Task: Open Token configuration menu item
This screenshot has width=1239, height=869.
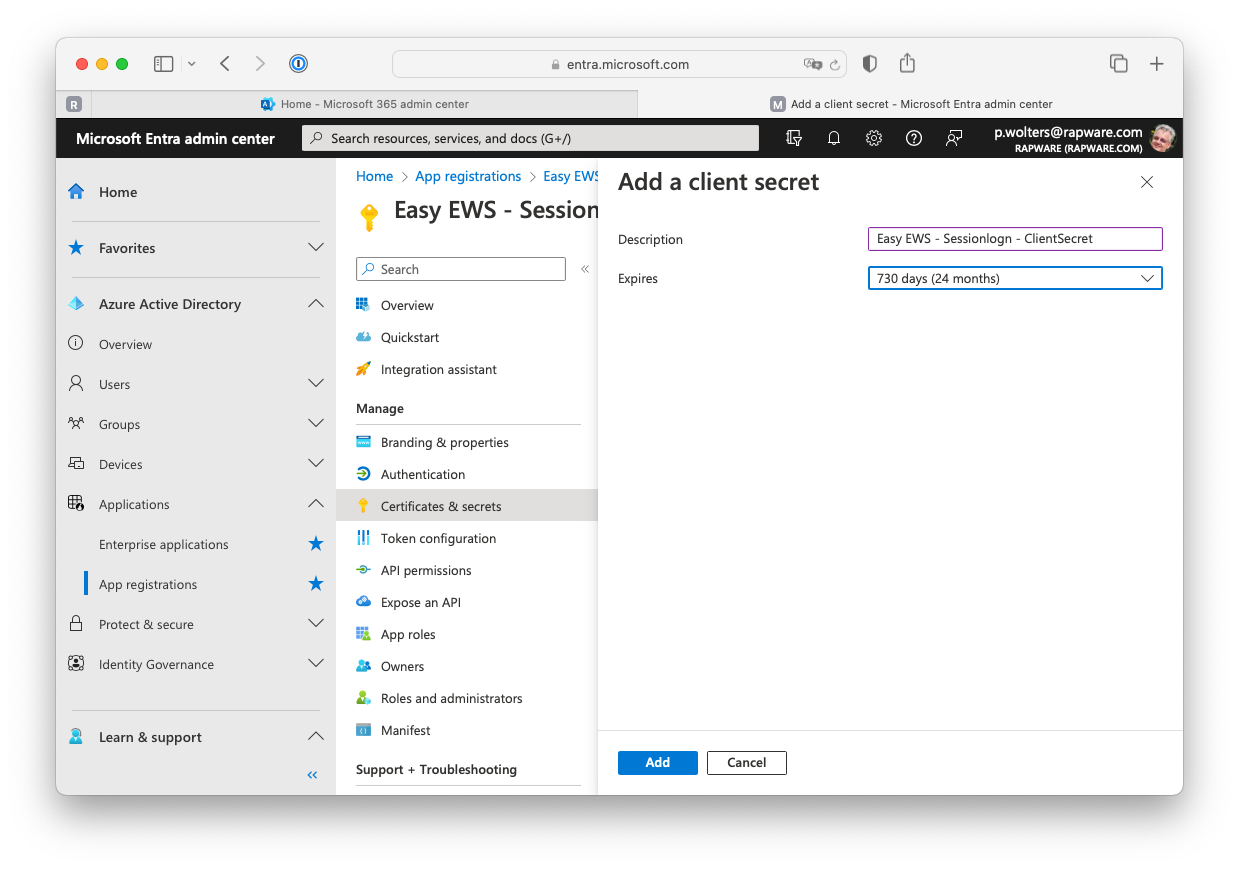Action: 438,538
